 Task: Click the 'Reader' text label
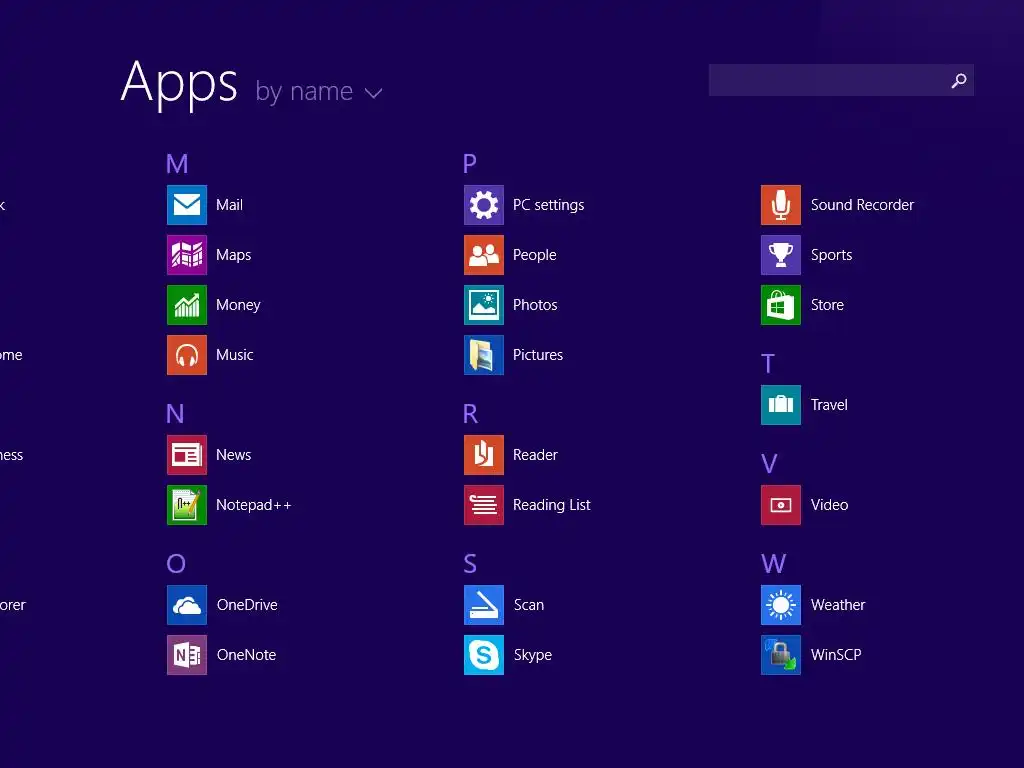[536, 455]
